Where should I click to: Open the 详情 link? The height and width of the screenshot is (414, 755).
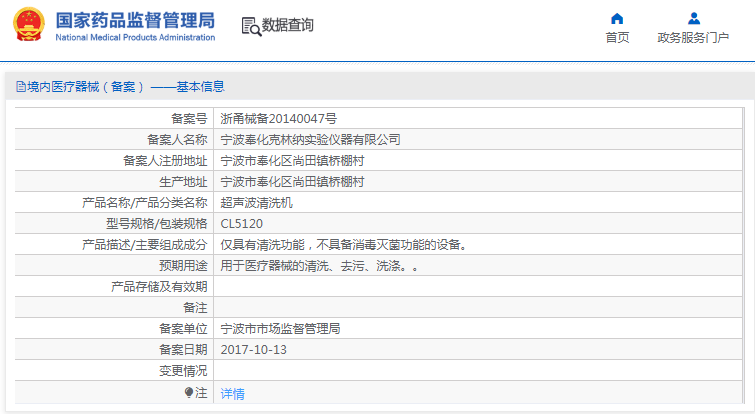[233, 394]
